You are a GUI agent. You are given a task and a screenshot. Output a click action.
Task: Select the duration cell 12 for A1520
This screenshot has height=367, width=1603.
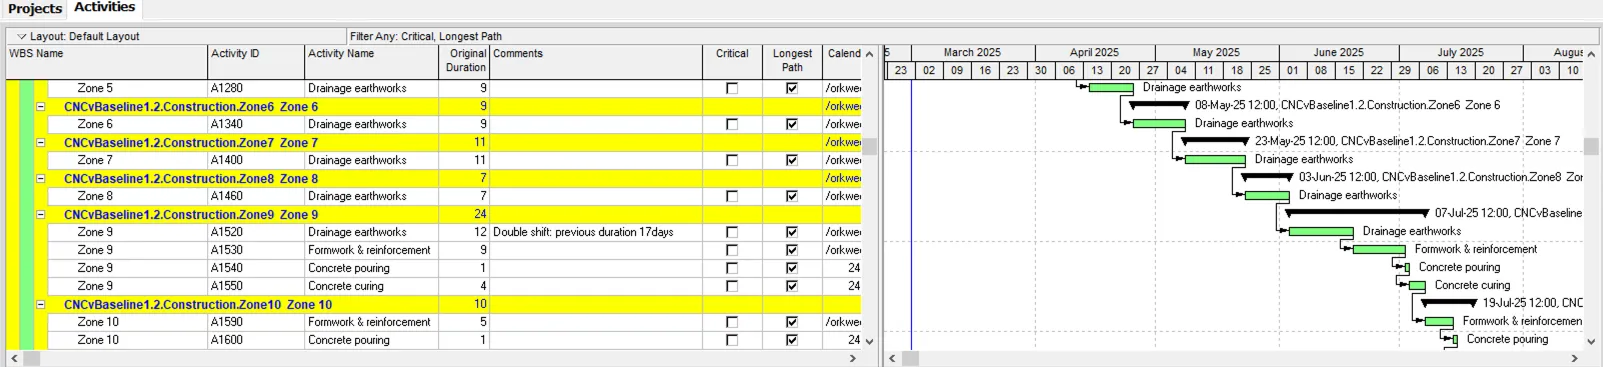464,232
